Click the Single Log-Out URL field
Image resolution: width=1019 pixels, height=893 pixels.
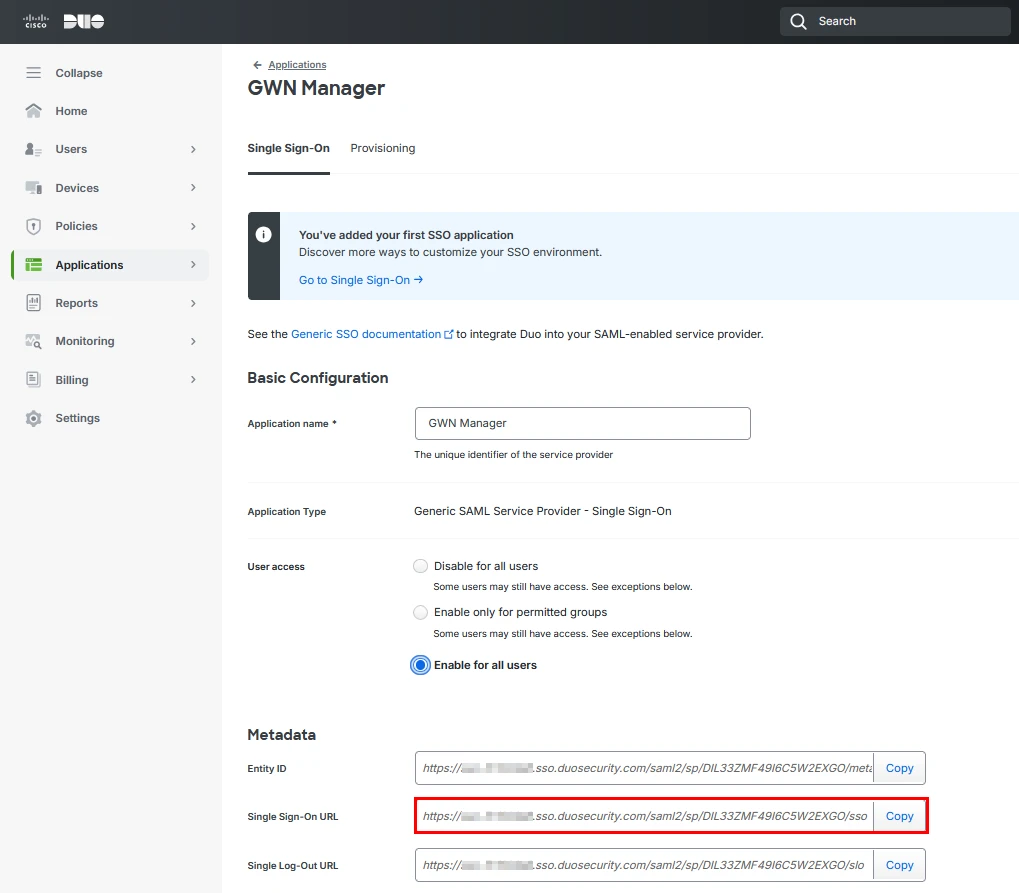[644, 865]
